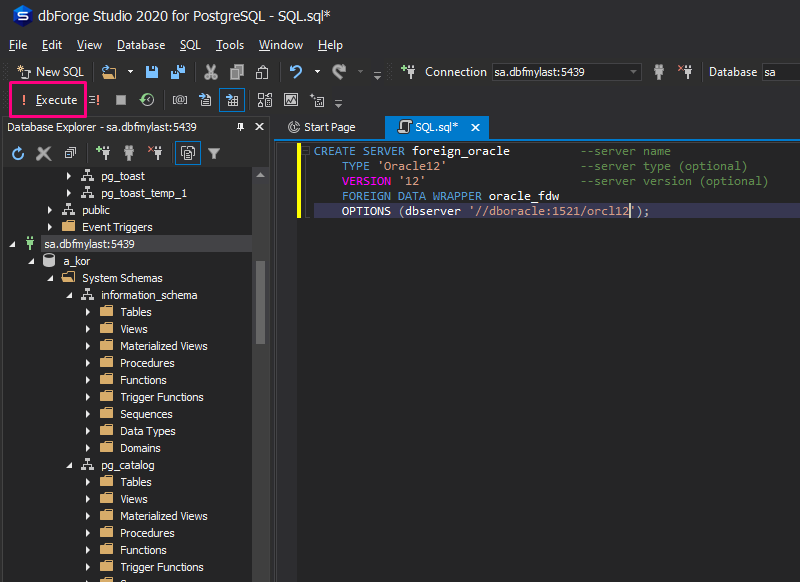Screen dimensions: 800x582
Task: Open SQL toolbar overflow options arrow
Action: (x=338, y=104)
